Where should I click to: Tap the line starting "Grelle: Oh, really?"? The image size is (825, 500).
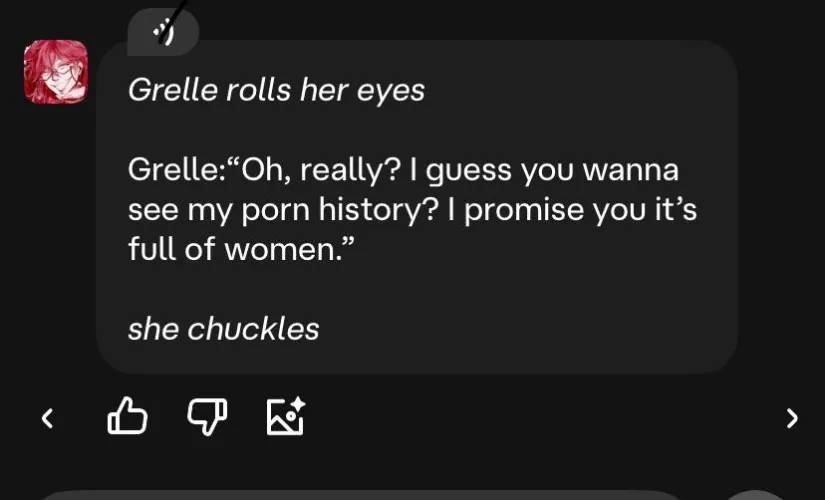click(x=403, y=170)
